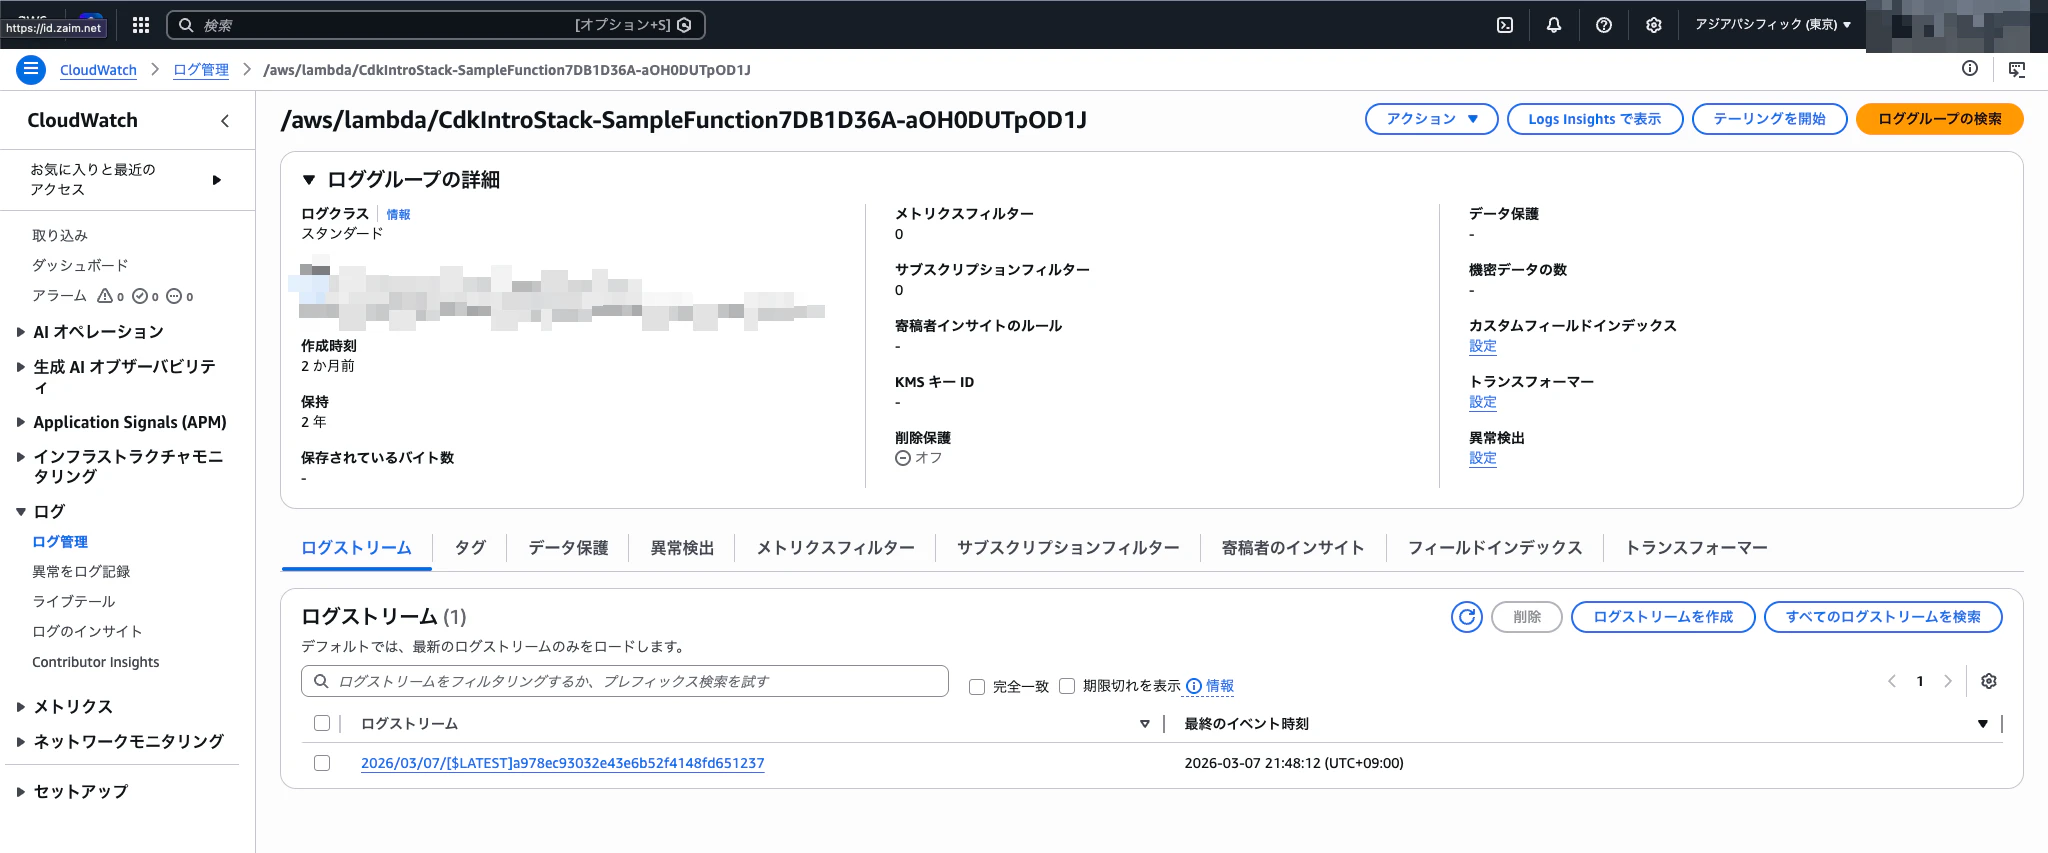
Task: Toggle the hamburger navigation menu
Action: pos(31,69)
